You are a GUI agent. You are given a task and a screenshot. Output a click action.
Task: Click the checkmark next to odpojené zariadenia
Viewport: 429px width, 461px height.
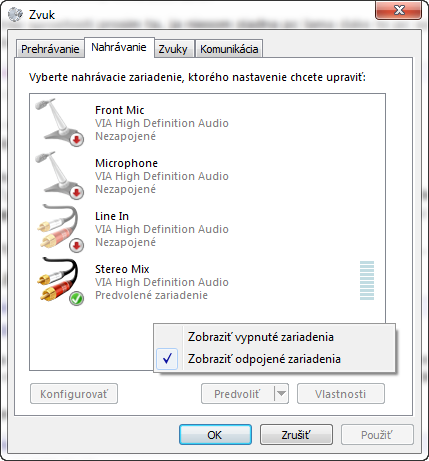click(x=167, y=359)
